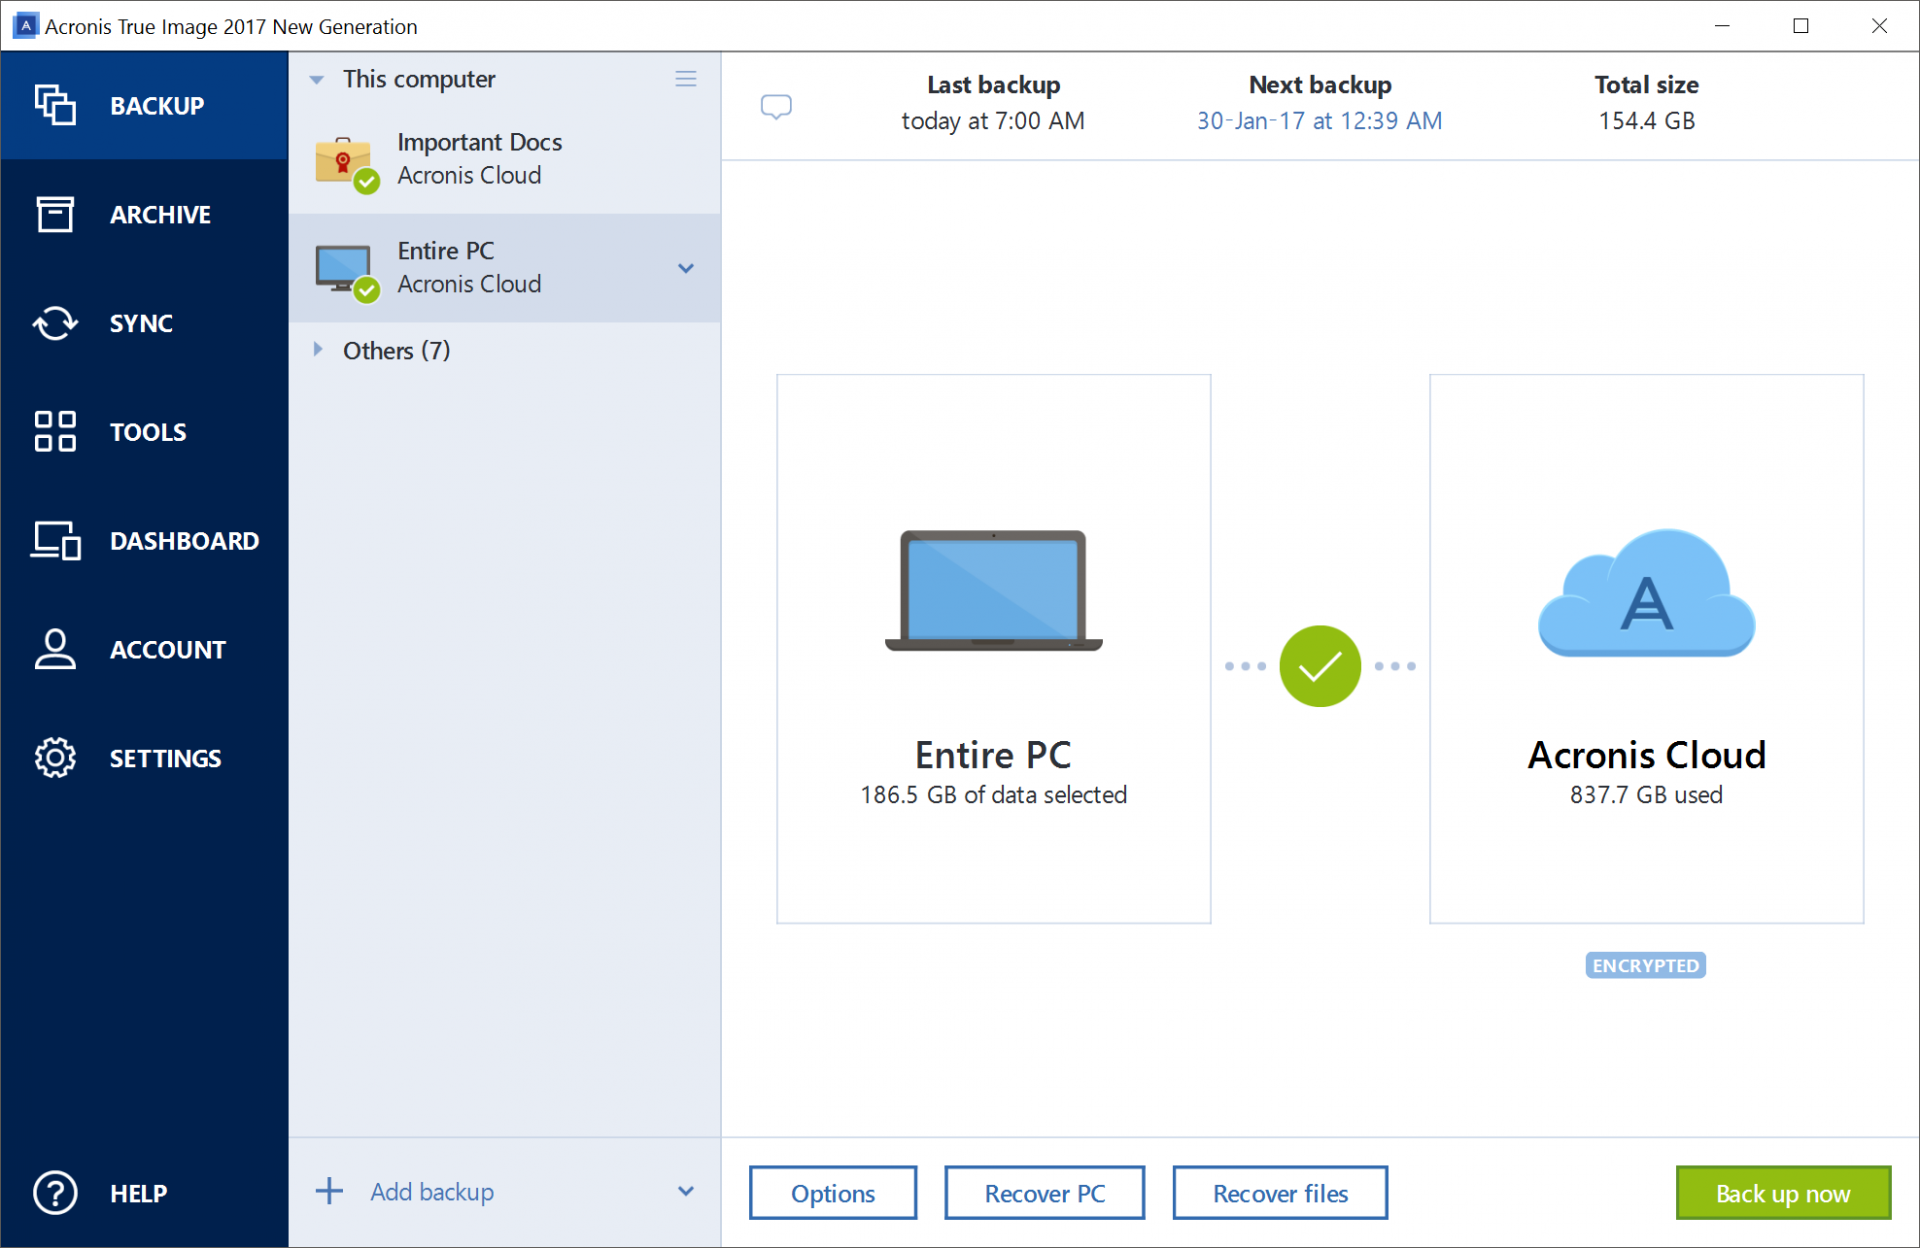Screen dimensions: 1920x1248
Task: Click the encrypted badge on Acronis Cloud
Action: pos(1644,964)
